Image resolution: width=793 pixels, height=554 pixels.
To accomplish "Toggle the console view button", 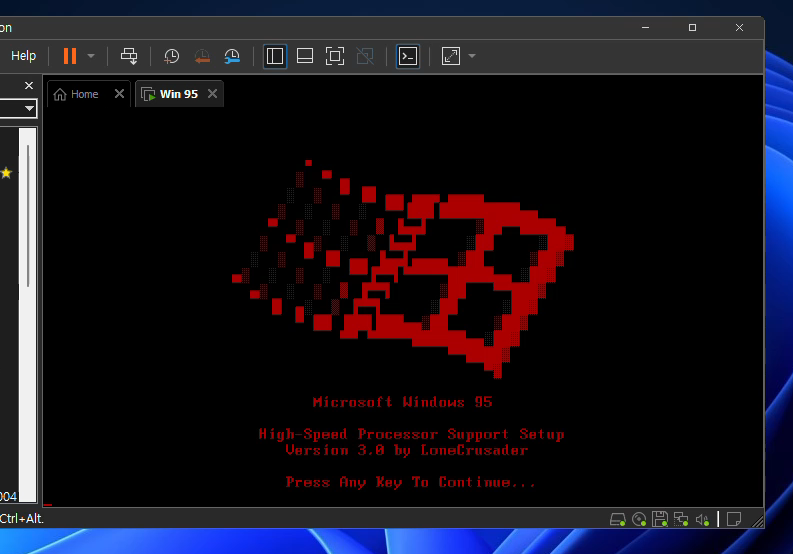I will (x=408, y=56).
